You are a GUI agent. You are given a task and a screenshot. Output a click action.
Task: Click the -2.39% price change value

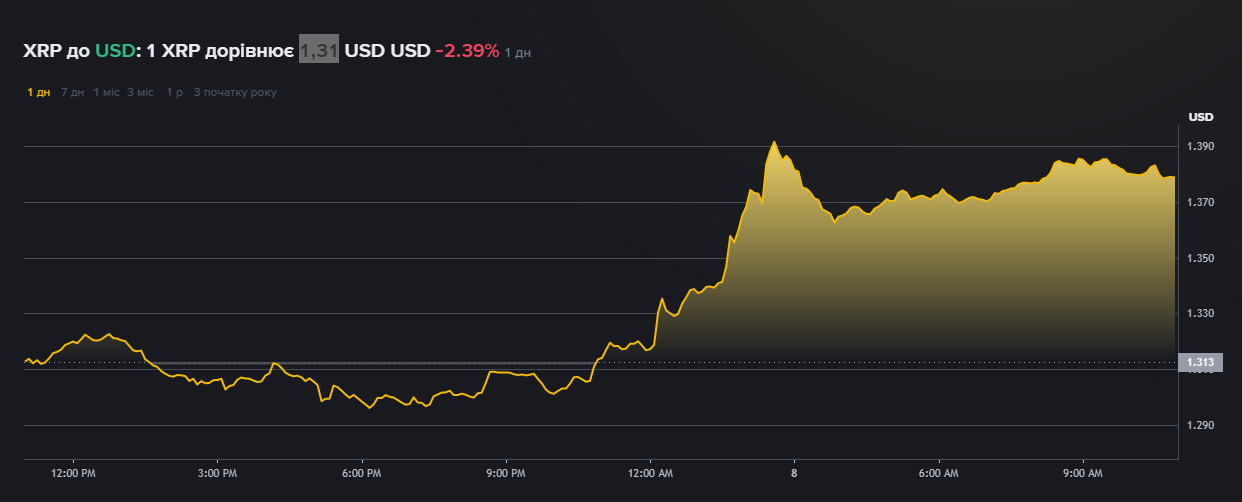tap(467, 50)
